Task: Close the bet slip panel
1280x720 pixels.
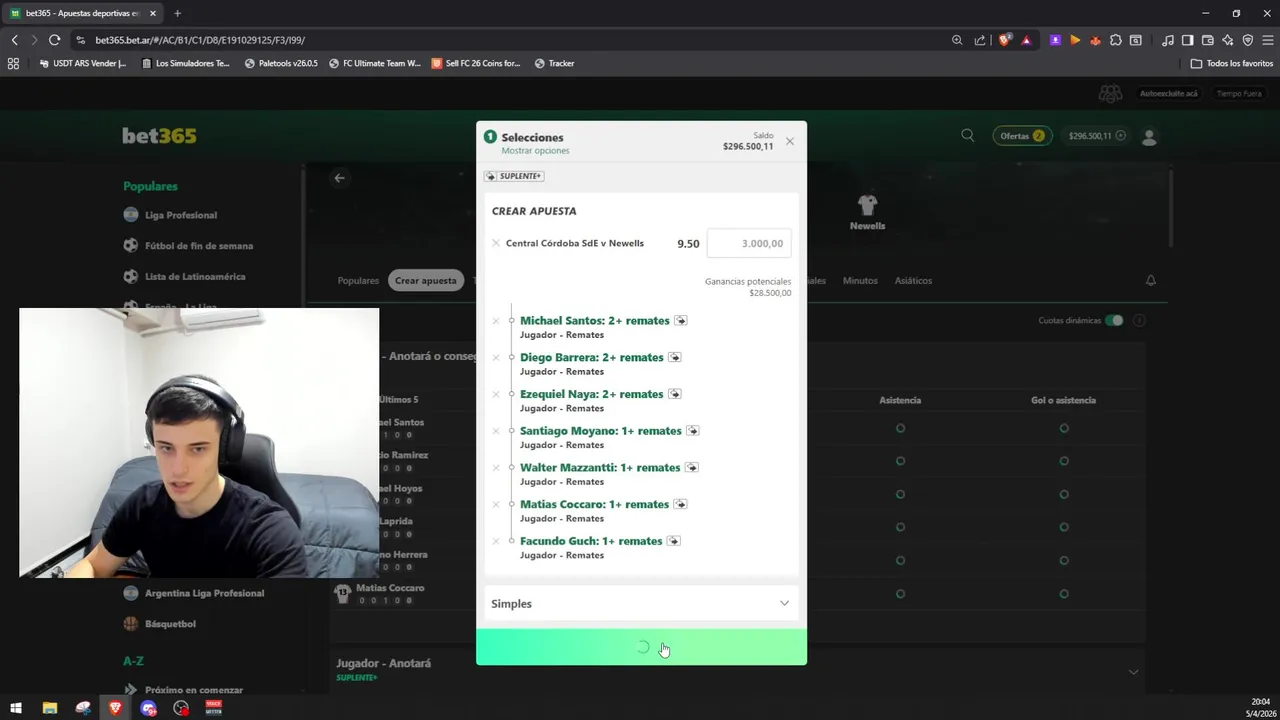Action: click(x=790, y=141)
